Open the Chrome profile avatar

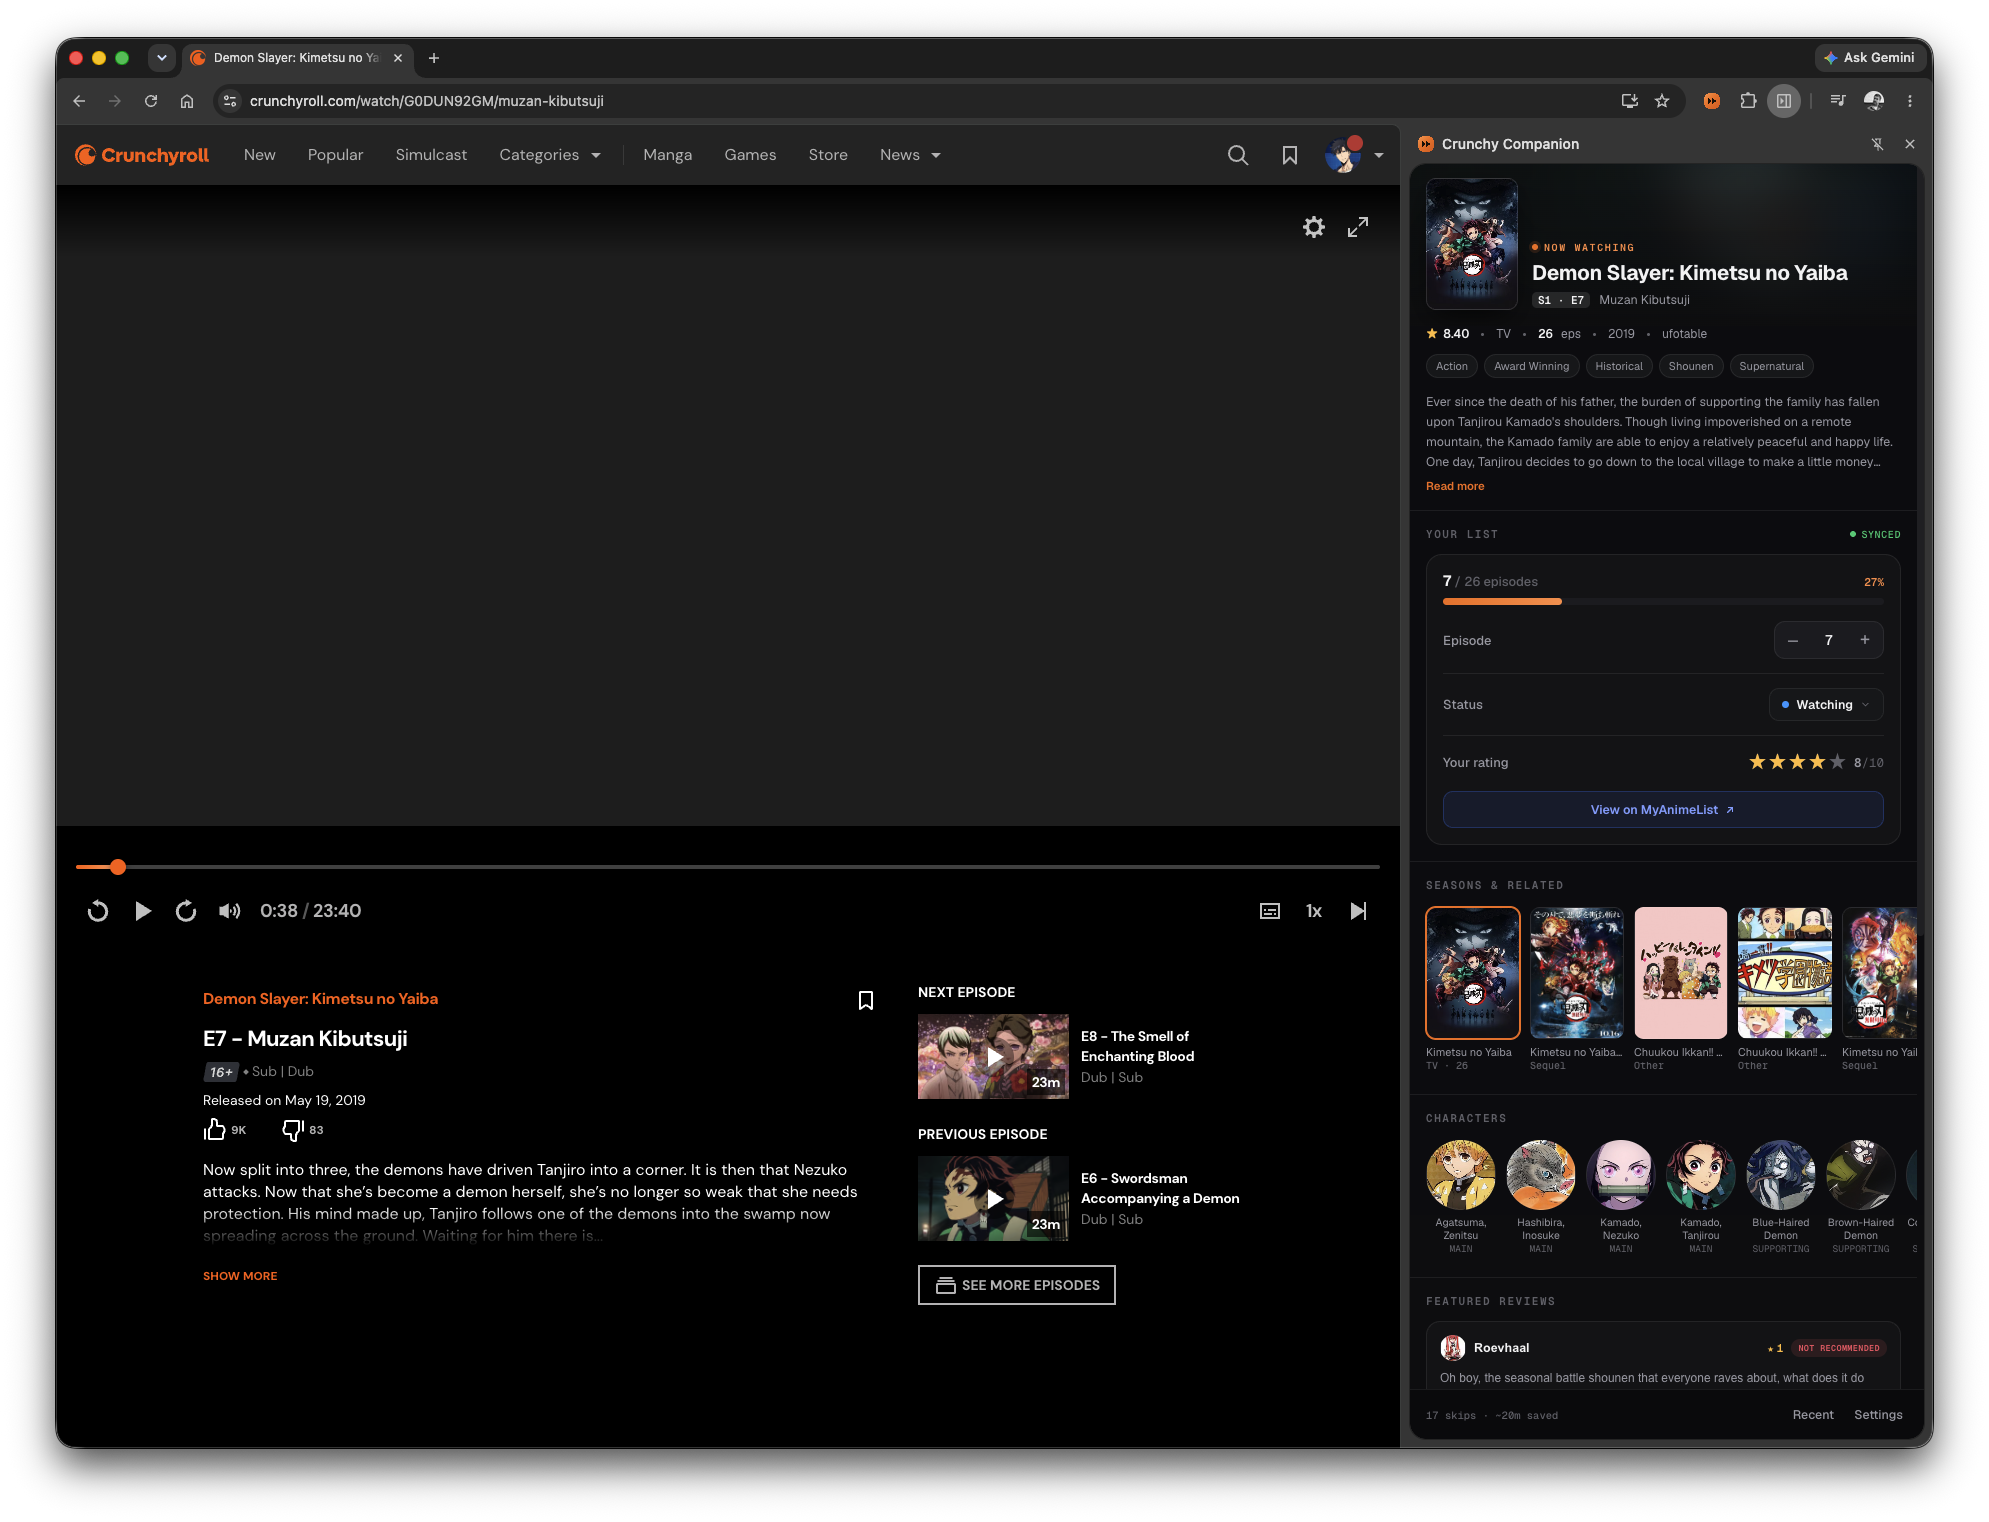pyautogui.click(x=1873, y=101)
